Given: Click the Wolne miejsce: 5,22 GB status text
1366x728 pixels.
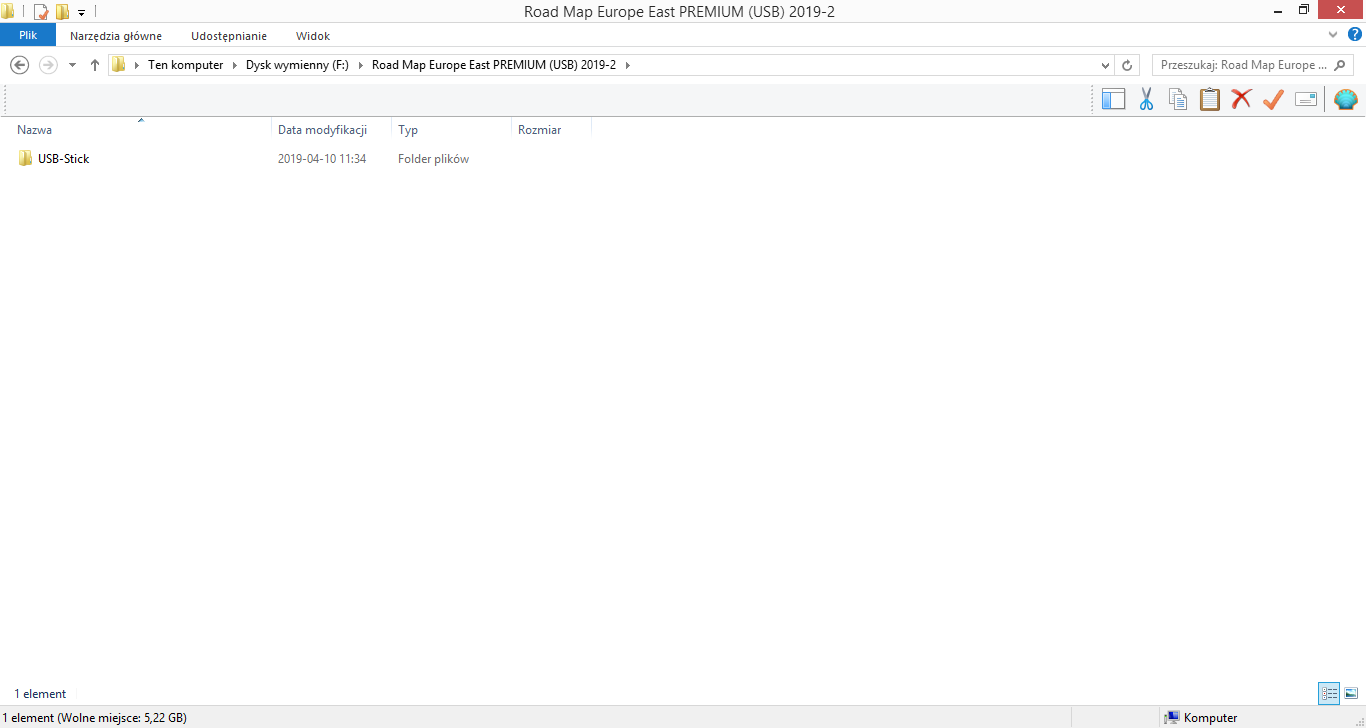Looking at the screenshot, I should [x=122, y=718].
